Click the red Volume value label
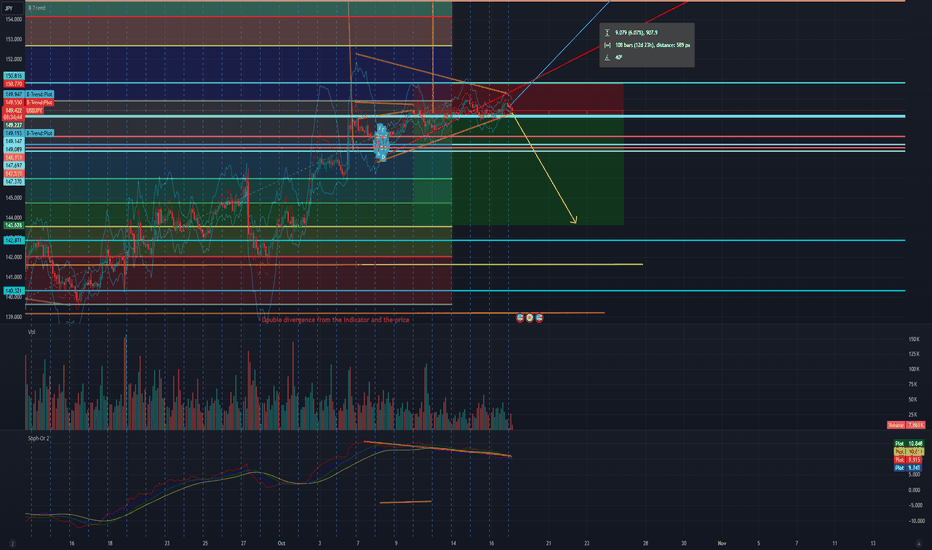Viewport: 932px width, 550px height. point(905,425)
